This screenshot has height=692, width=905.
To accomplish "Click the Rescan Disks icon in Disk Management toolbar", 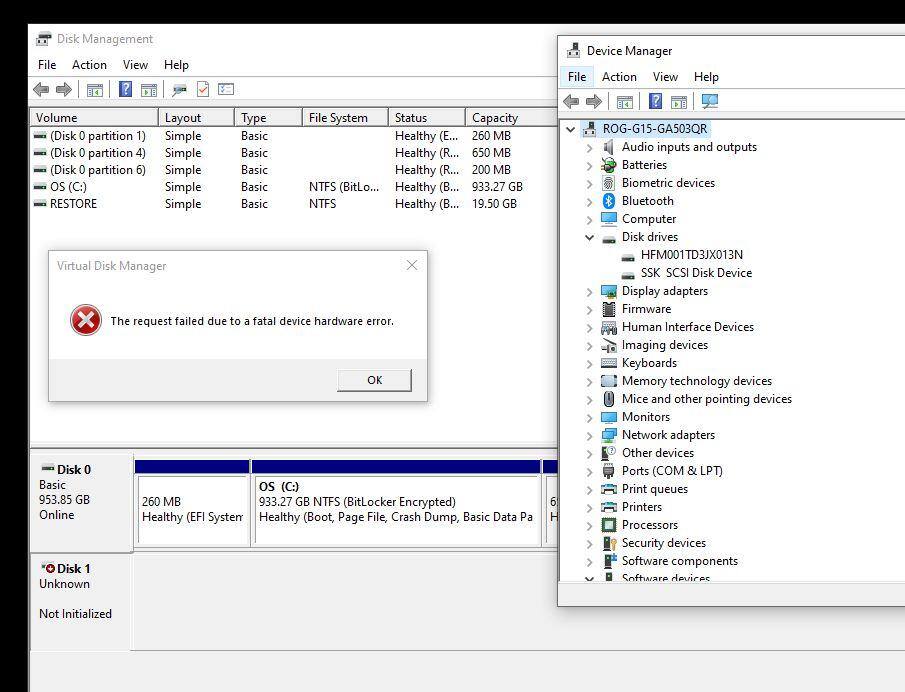I will point(179,89).
